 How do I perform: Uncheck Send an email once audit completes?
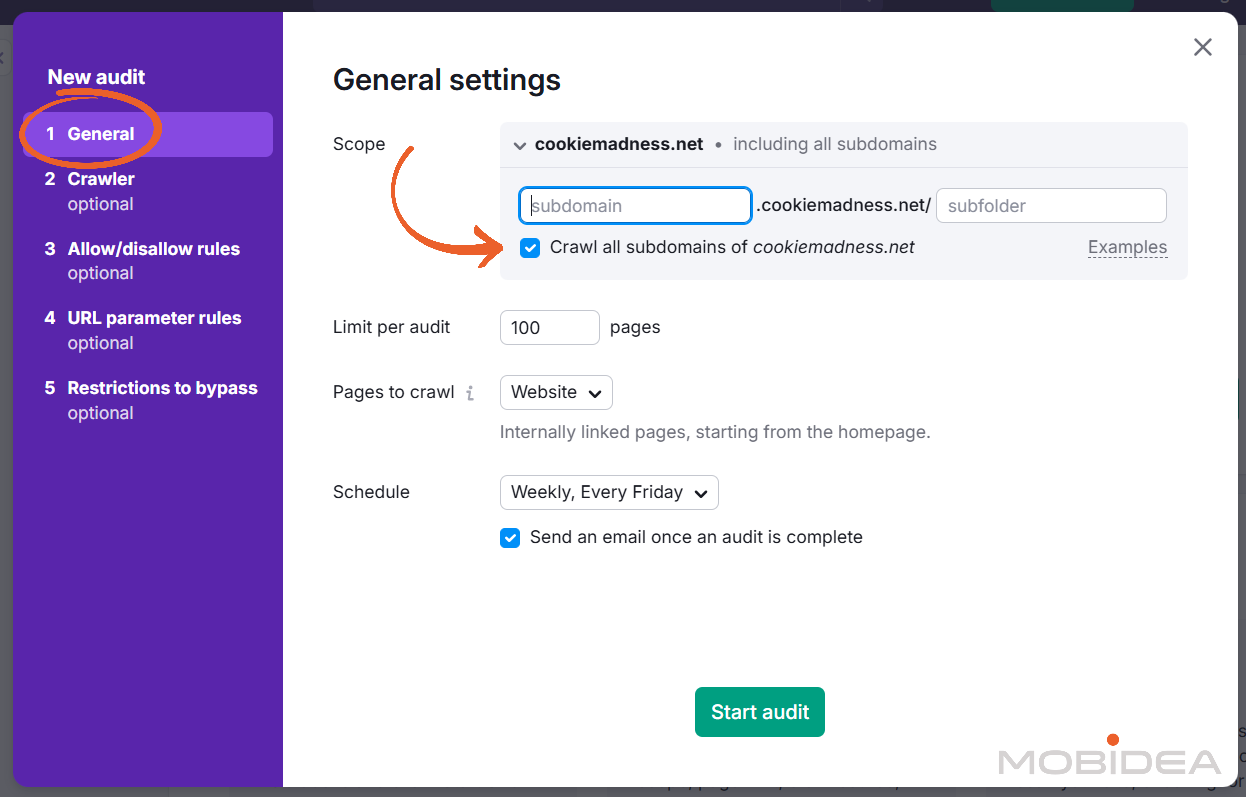pyautogui.click(x=510, y=538)
